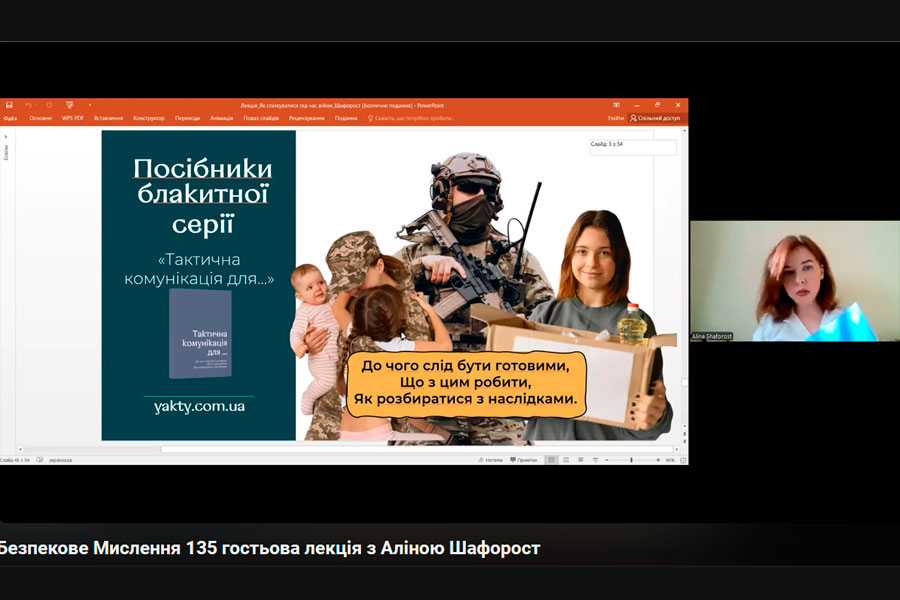Select Slide Sorter view icon
The width and height of the screenshot is (900, 600).
coord(566,460)
